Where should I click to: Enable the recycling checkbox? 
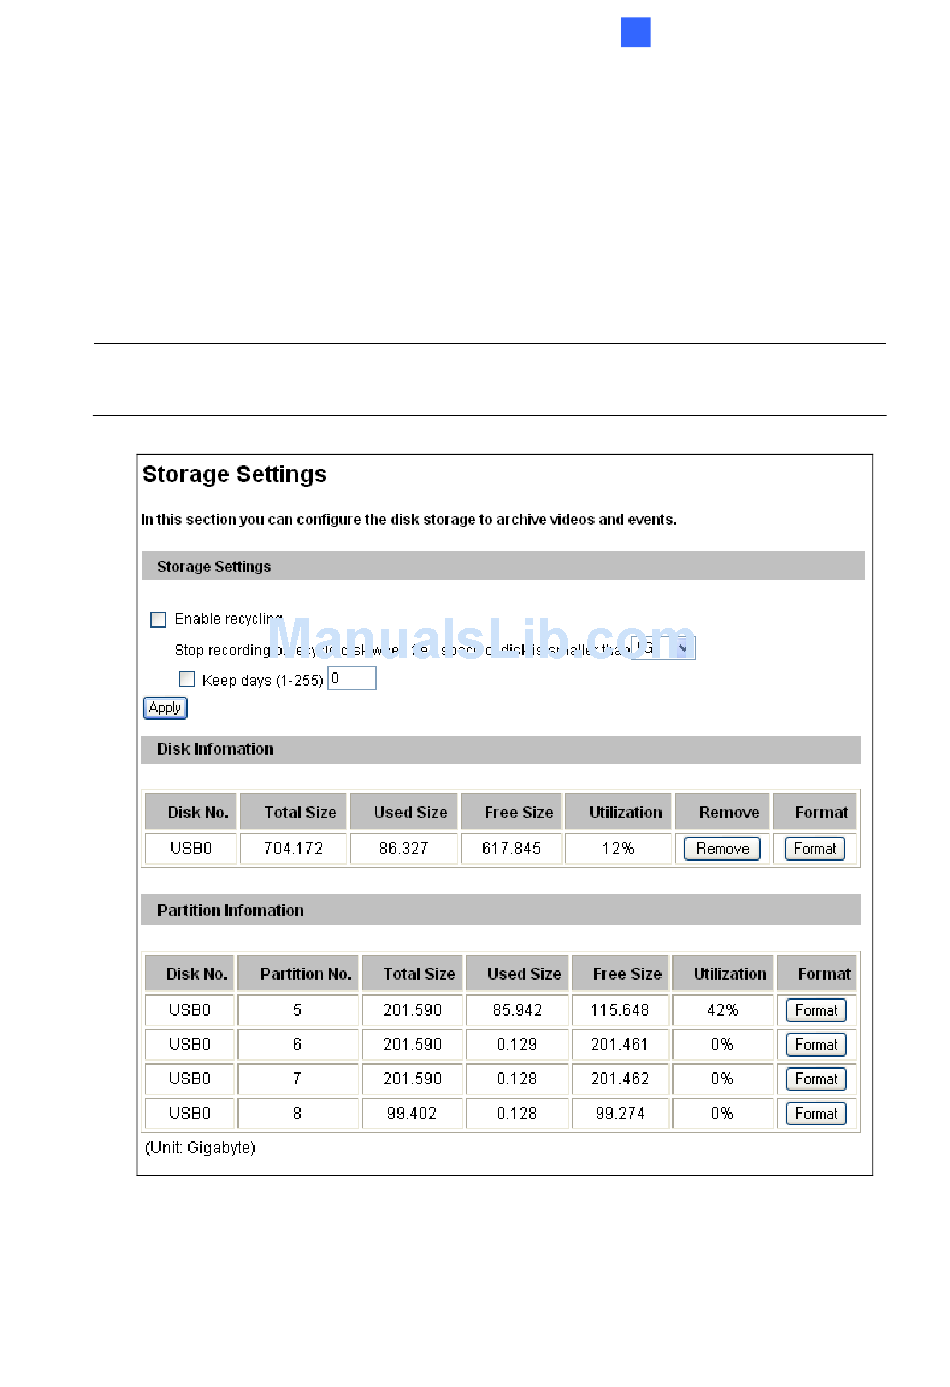158,620
